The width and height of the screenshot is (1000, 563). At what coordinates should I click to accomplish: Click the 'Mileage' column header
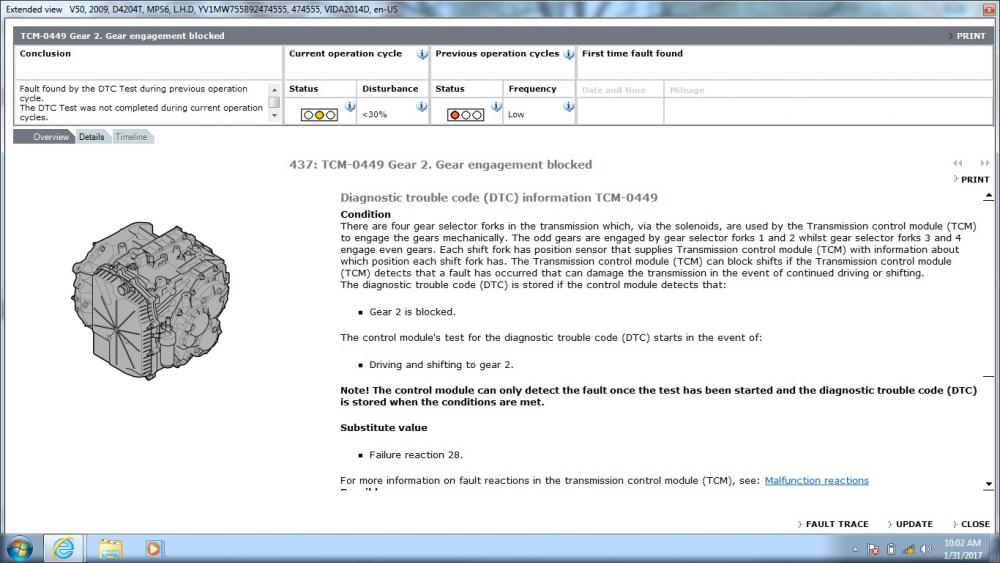coord(687,91)
